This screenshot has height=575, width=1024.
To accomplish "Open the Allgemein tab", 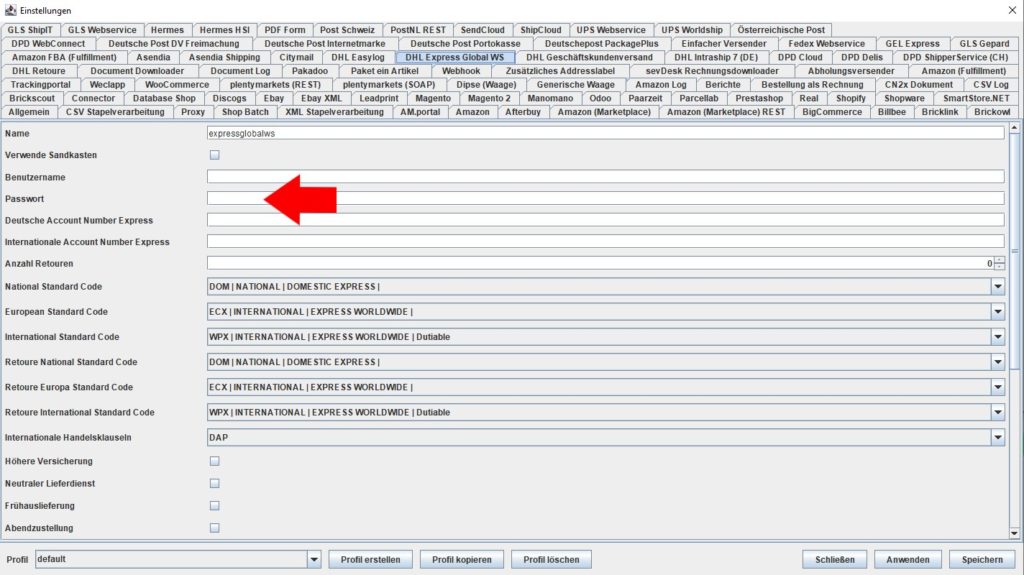I will pos(29,112).
